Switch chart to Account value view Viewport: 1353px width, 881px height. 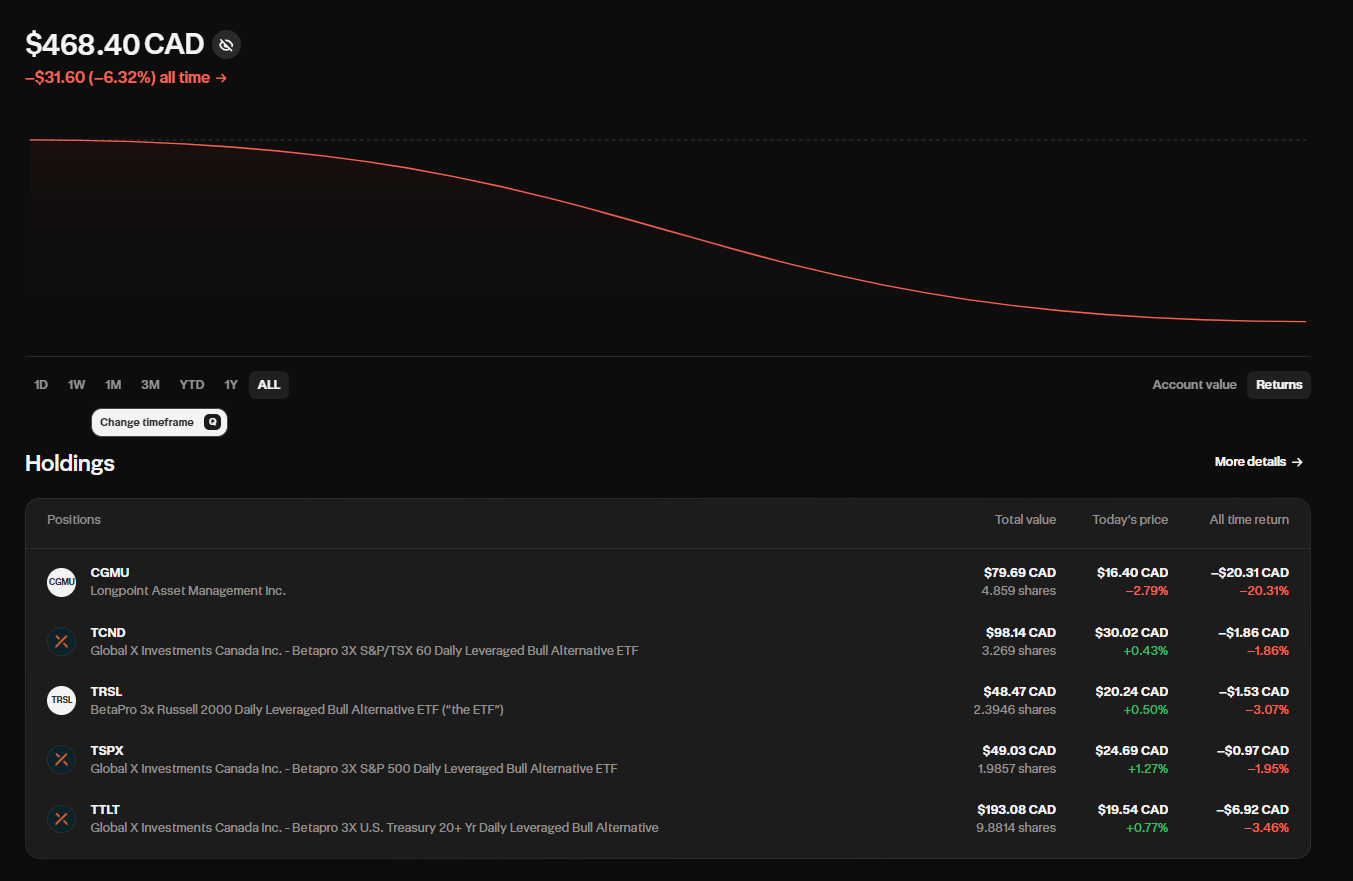click(x=1194, y=385)
